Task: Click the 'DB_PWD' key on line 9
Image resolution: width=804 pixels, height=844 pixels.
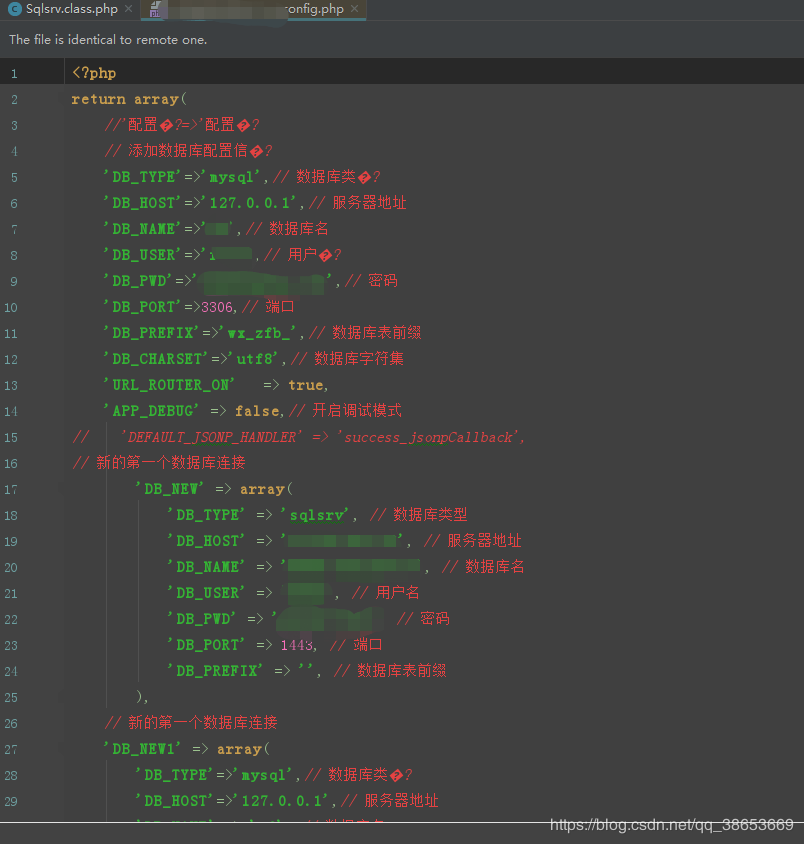Action: (137, 281)
